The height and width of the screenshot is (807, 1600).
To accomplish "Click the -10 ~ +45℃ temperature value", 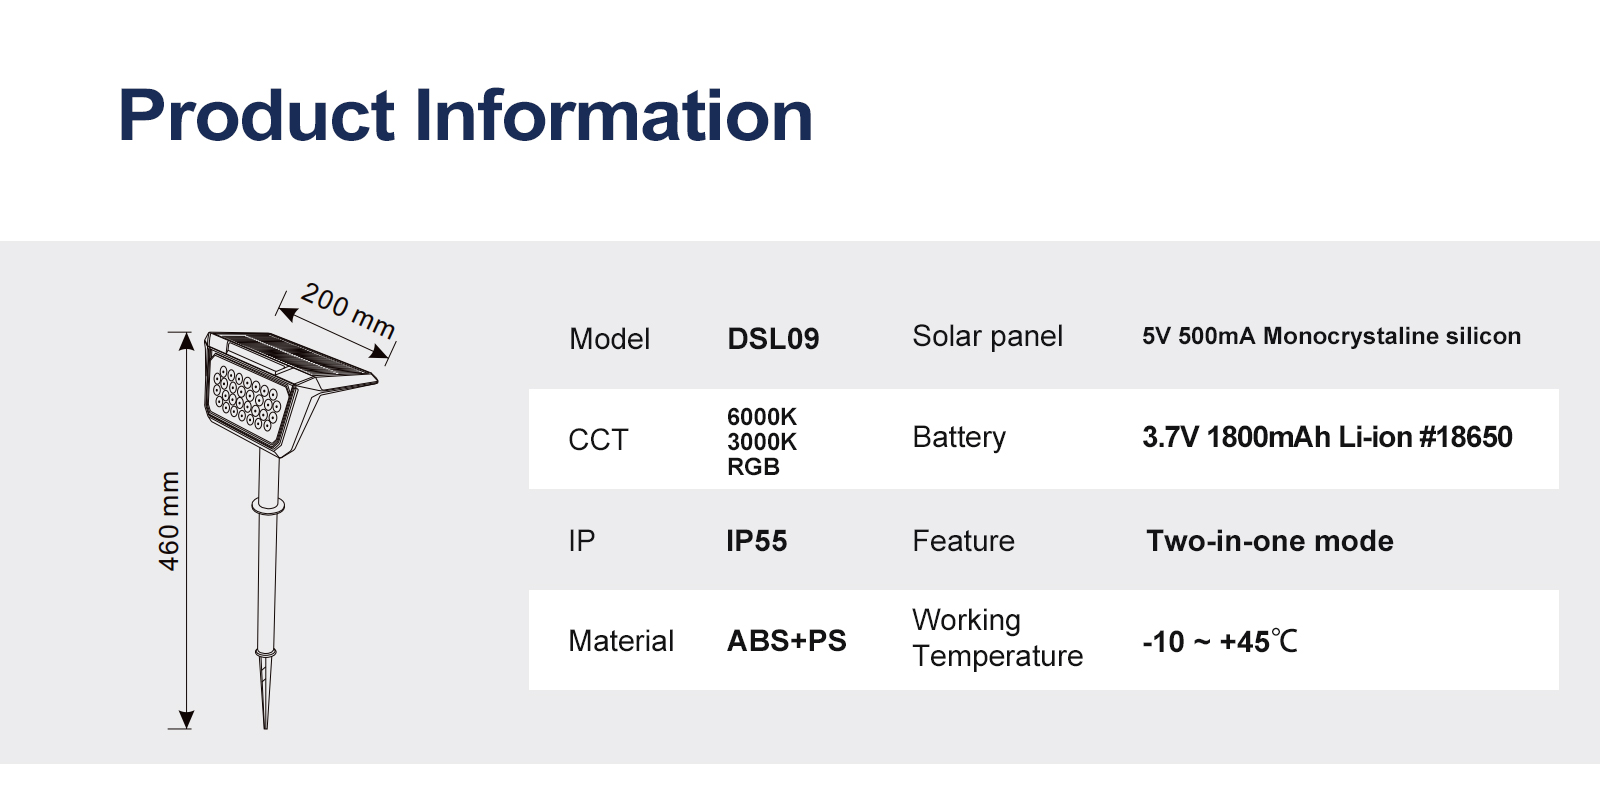I will point(1219,642).
